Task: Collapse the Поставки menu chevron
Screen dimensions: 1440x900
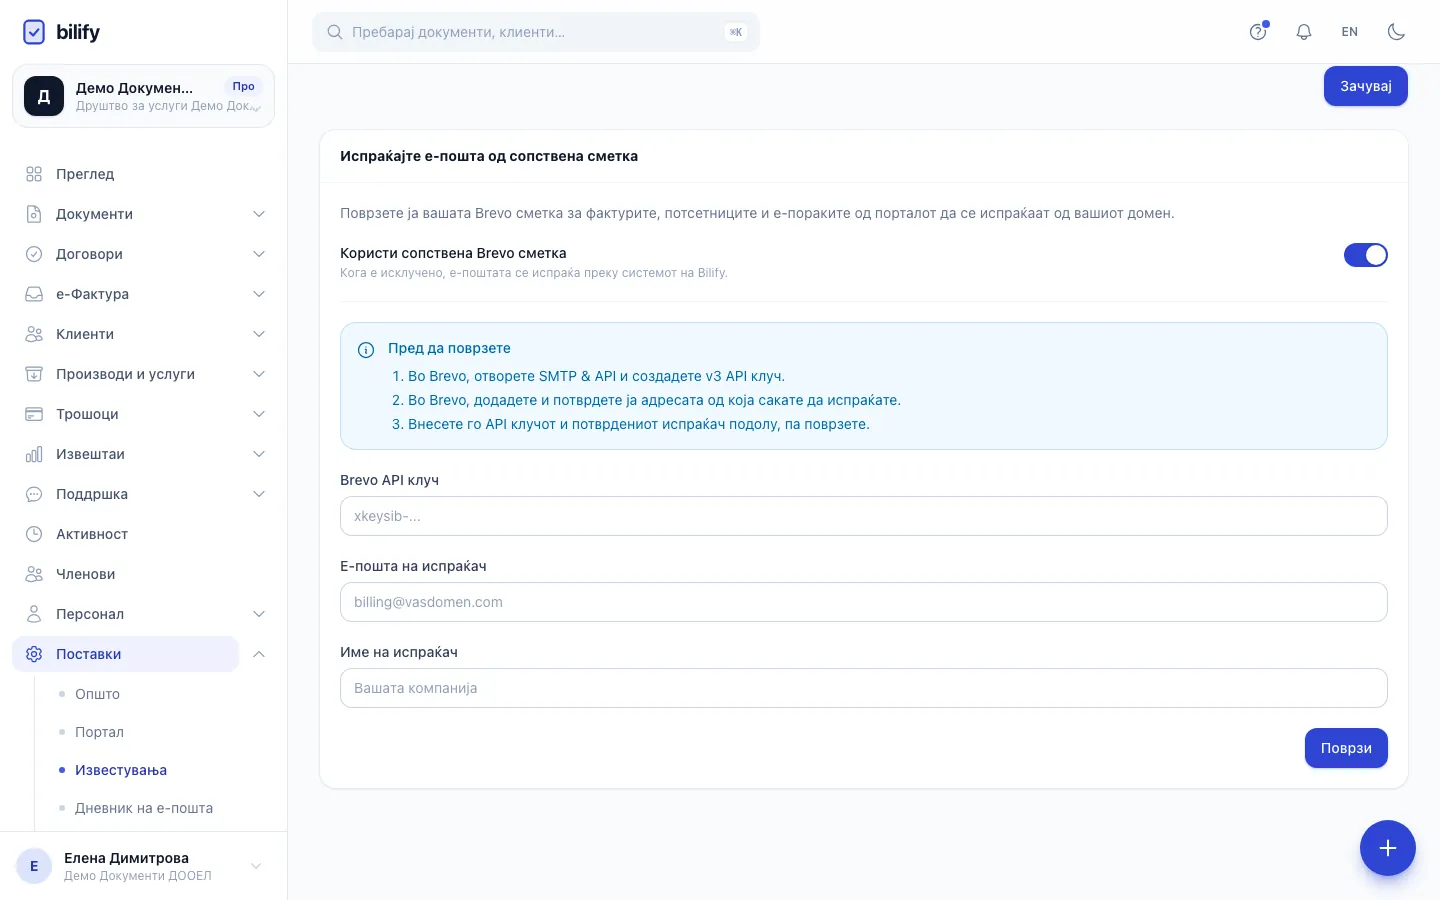Action: 259,654
